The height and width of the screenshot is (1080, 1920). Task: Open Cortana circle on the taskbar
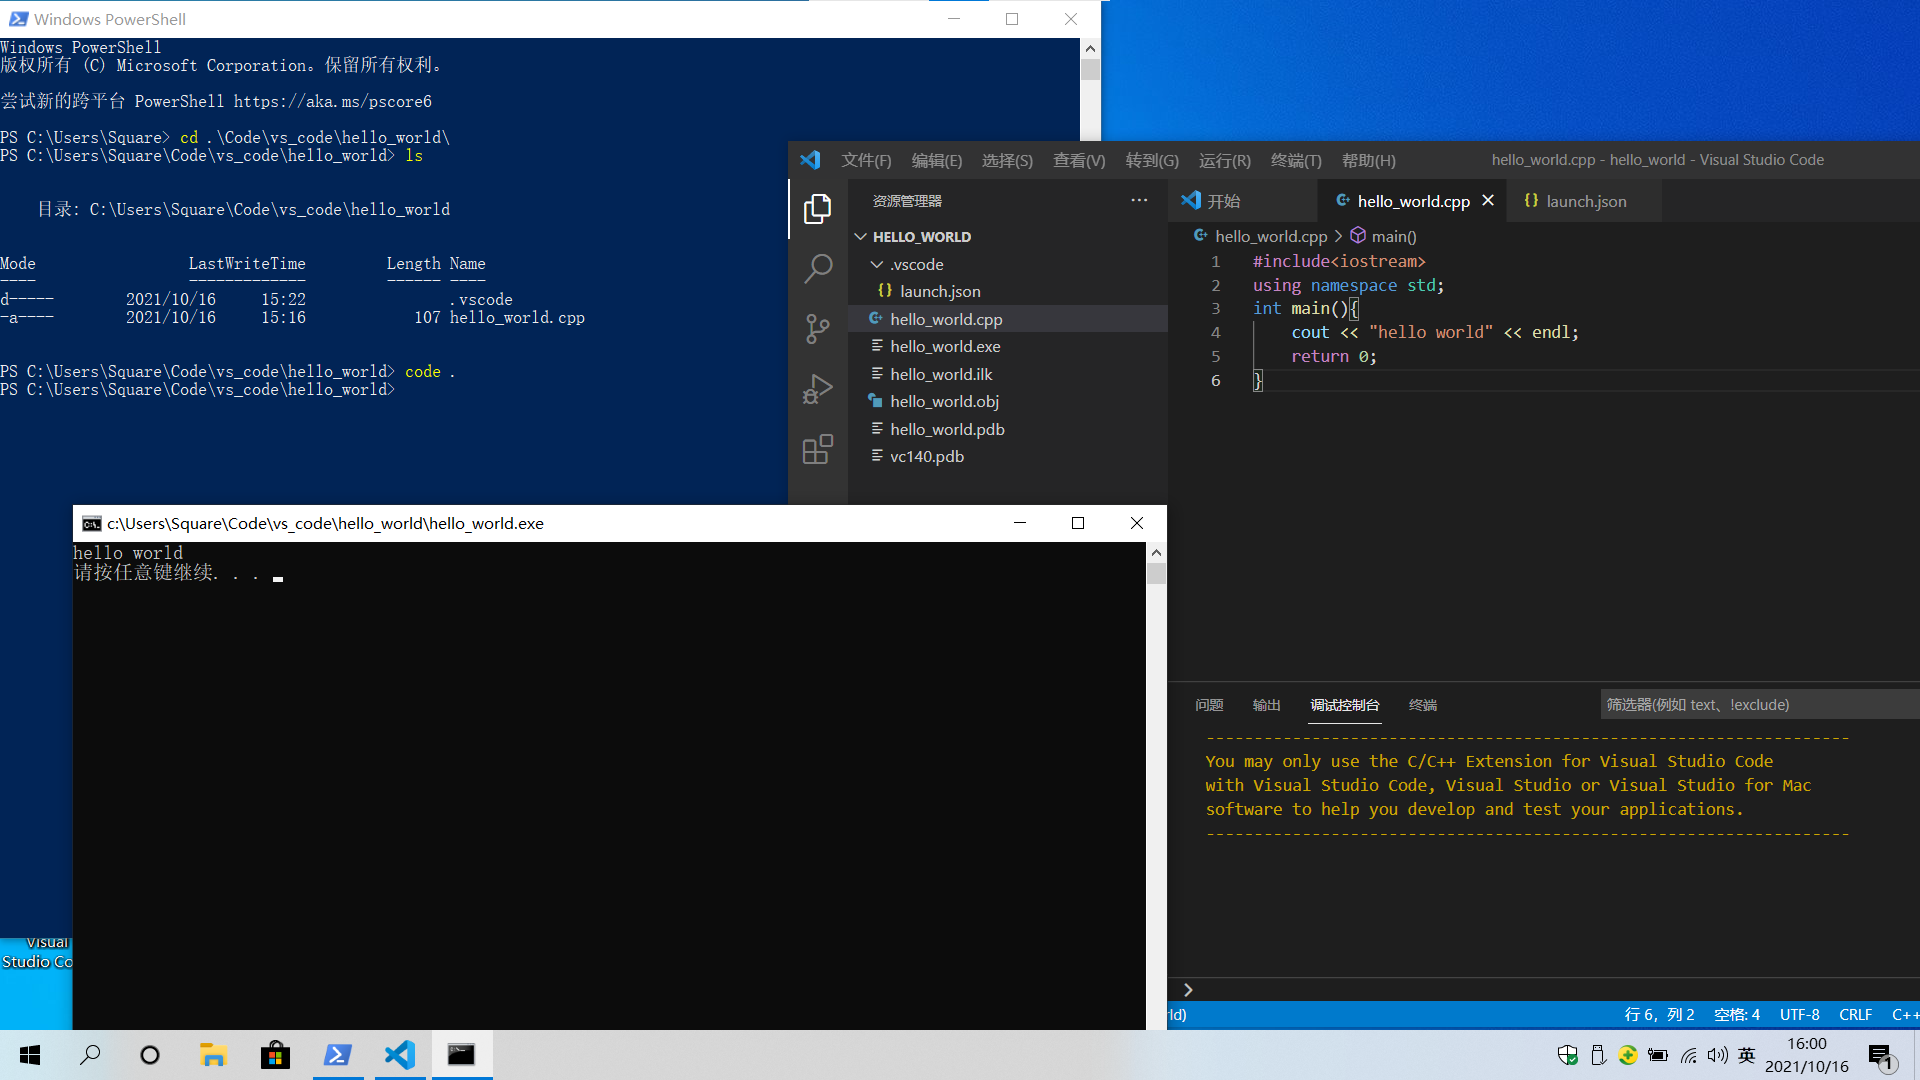(x=150, y=1055)
